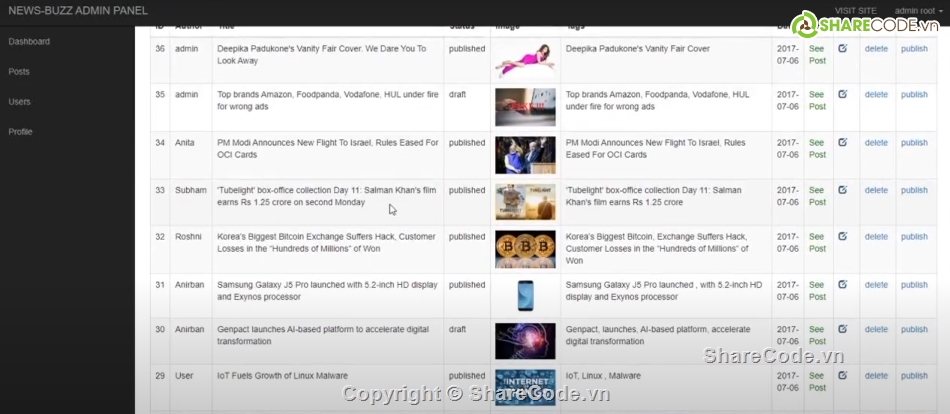Viewport: 950px width, 414px height.
Task: Click the Bitcoin coins thumbnail
Action: [x=525, y=249]
